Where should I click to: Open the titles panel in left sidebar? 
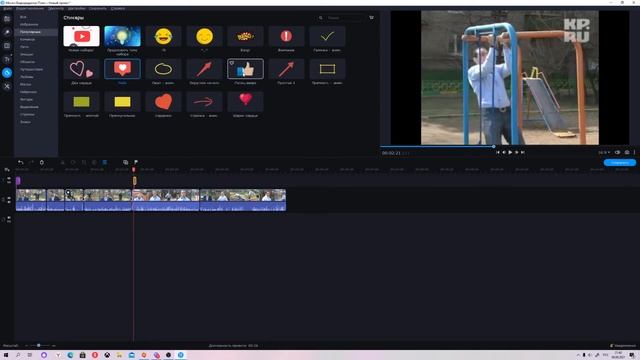pos(7,59)
